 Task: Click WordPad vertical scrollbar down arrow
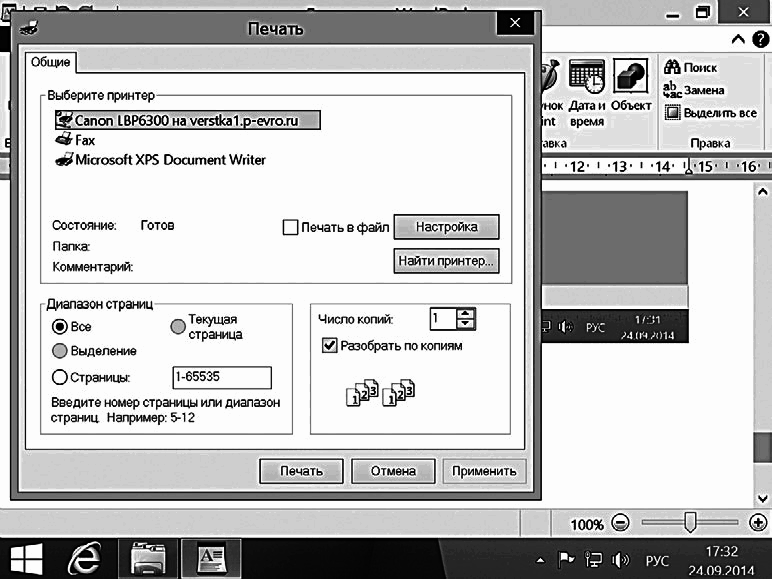tap(763, 498)
